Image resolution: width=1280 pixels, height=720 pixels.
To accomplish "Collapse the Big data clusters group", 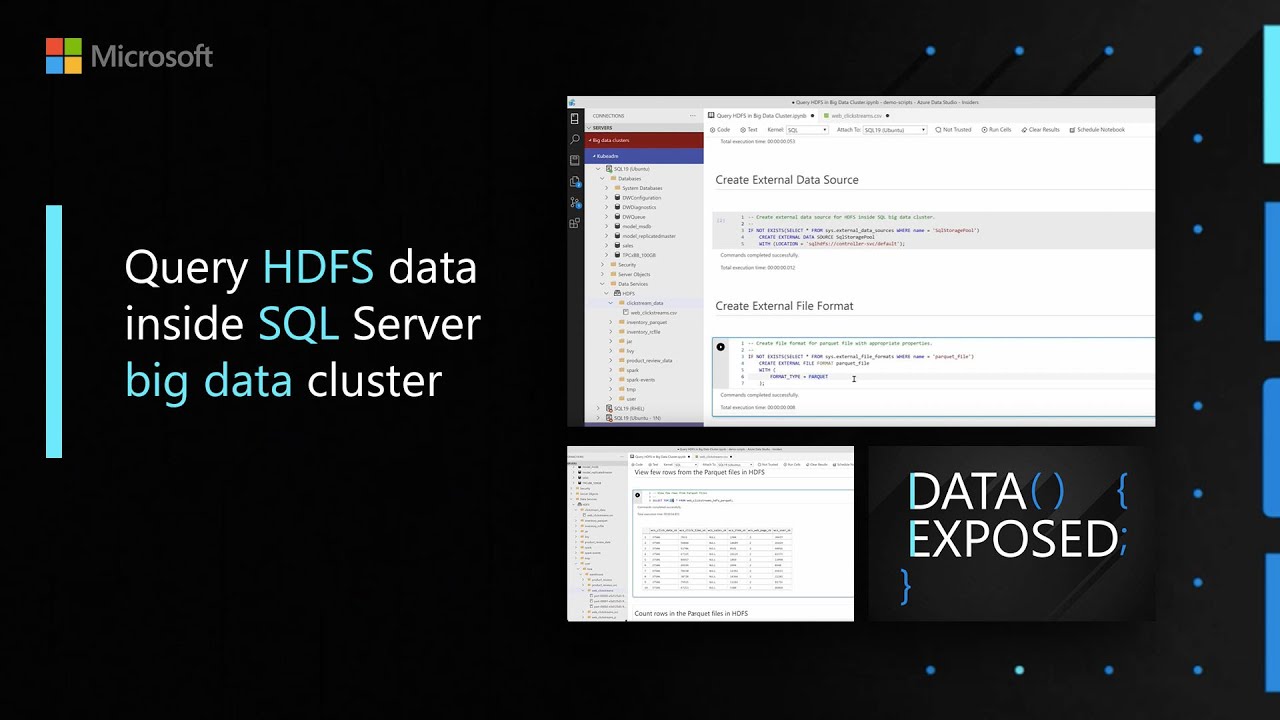I will [x=644, y=140].
